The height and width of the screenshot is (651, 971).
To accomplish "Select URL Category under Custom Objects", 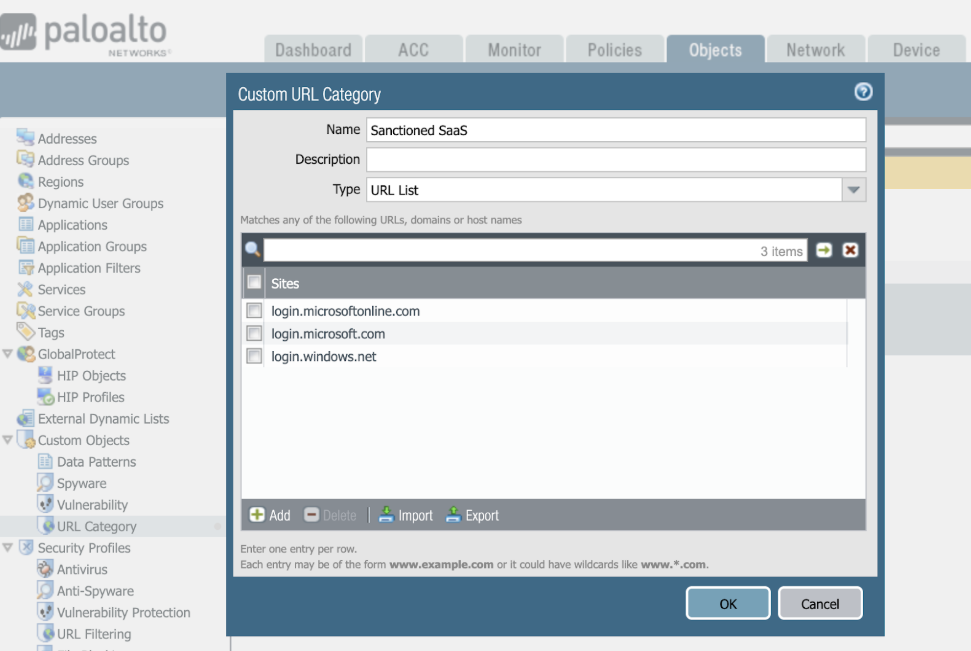I will (x=97, y=526).
